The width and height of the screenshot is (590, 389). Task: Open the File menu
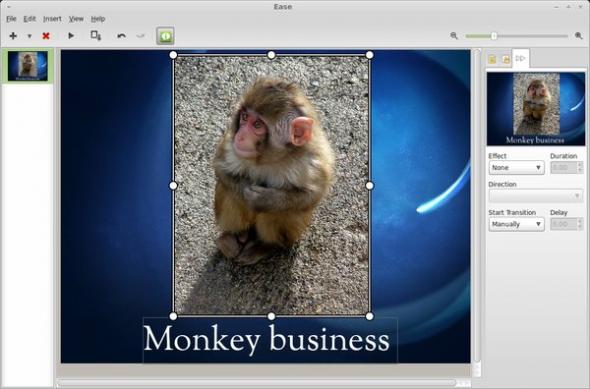(11, 18)
